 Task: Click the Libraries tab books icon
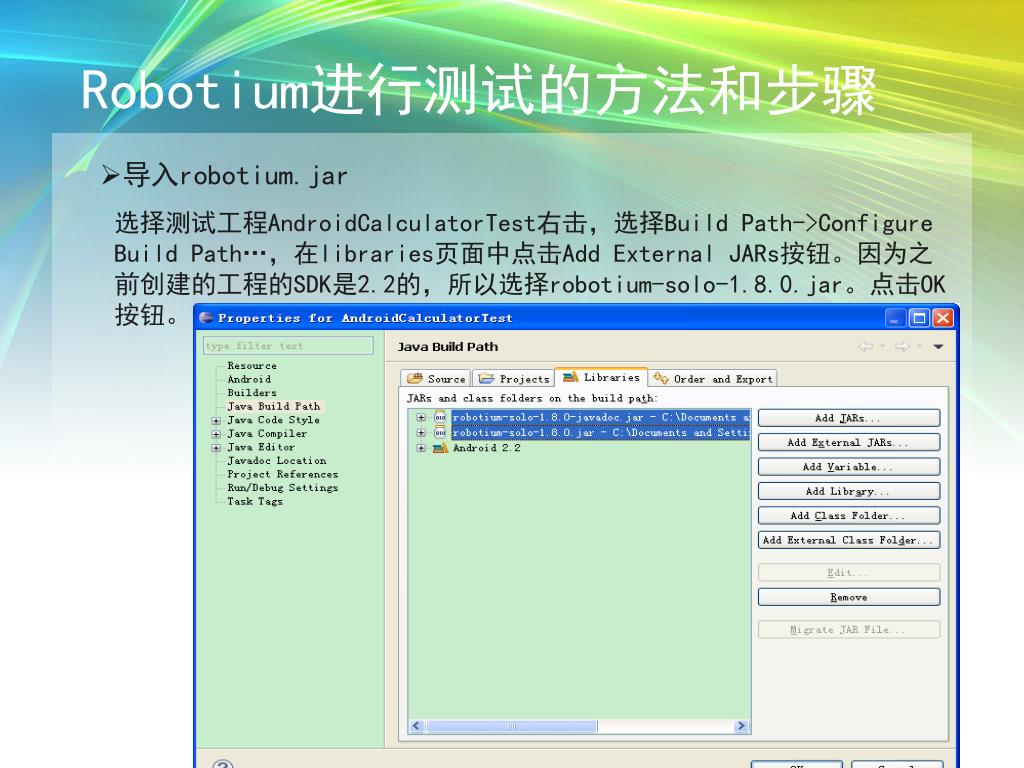(570, 377)
